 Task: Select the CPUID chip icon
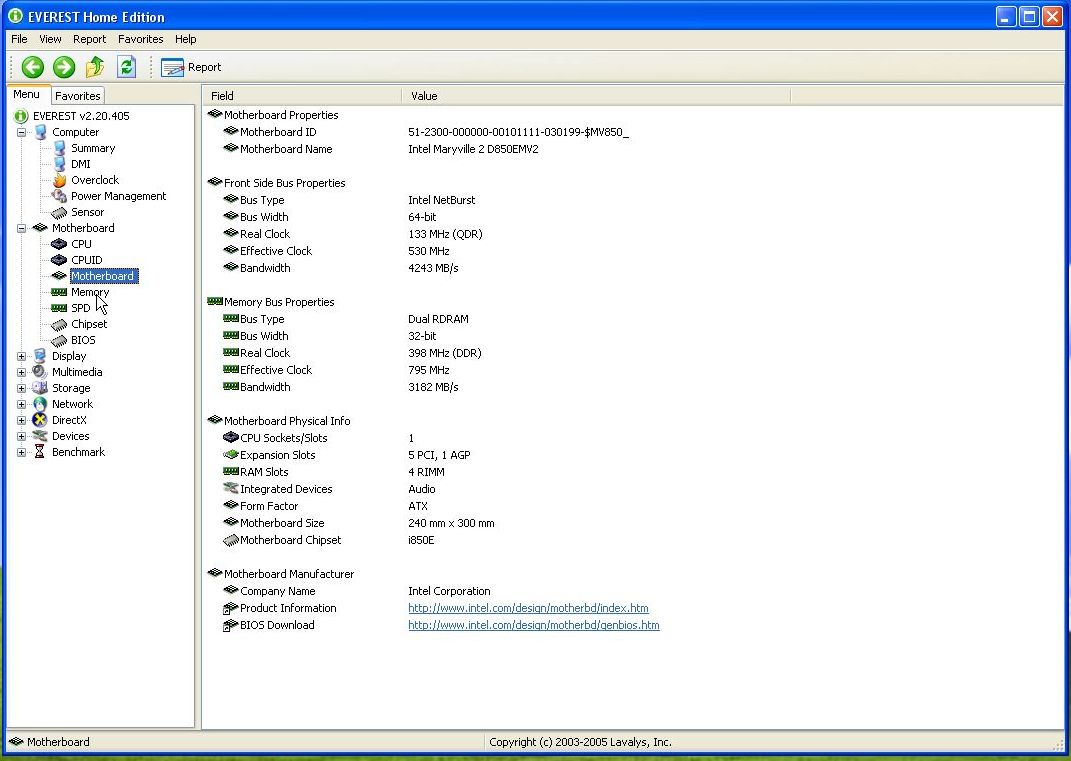tap(59, 260)
